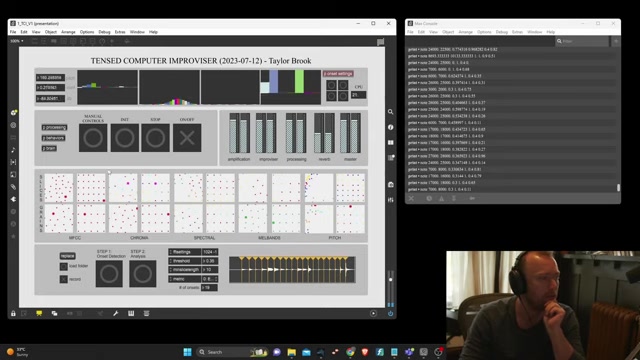
Task: Click the threshold number box
Action: click(210, 261)
